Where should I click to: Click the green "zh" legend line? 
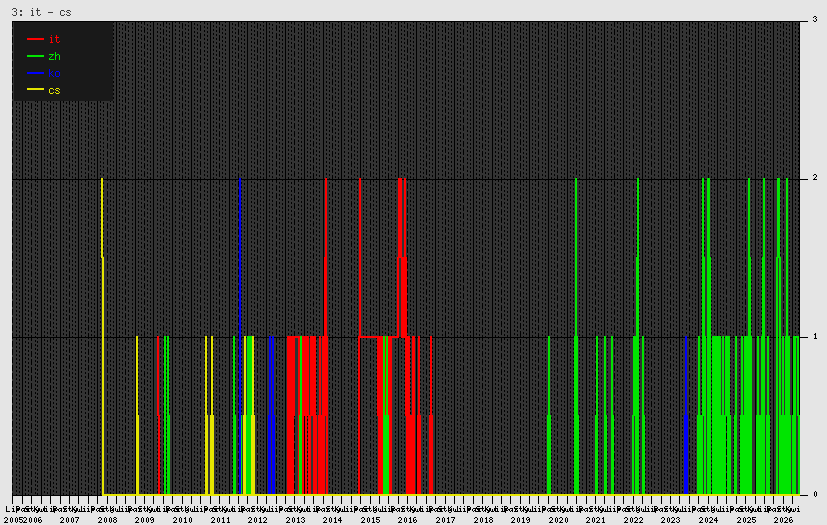[35, 56]
